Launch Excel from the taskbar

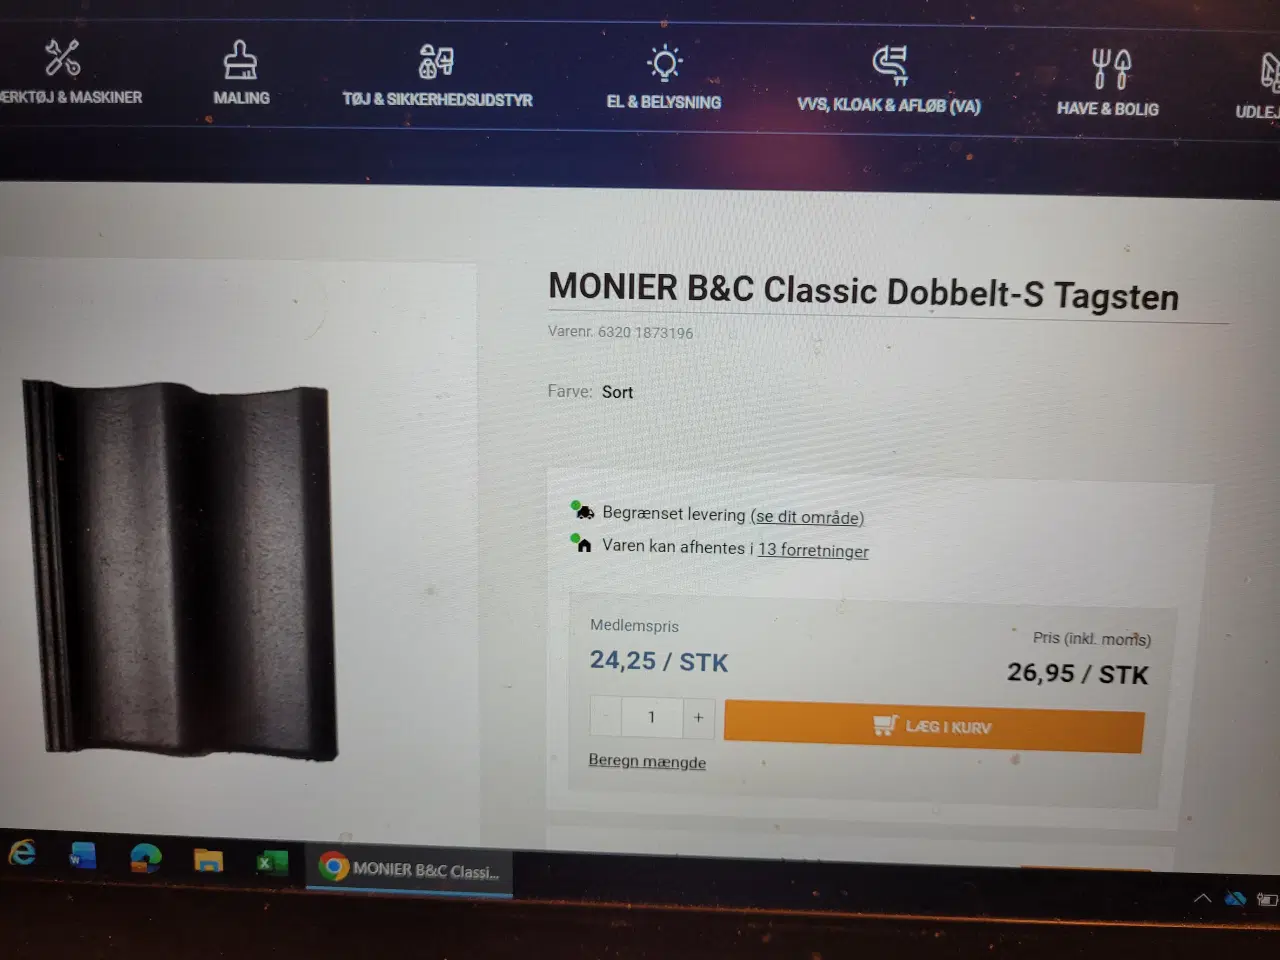[x=270, y=862]
